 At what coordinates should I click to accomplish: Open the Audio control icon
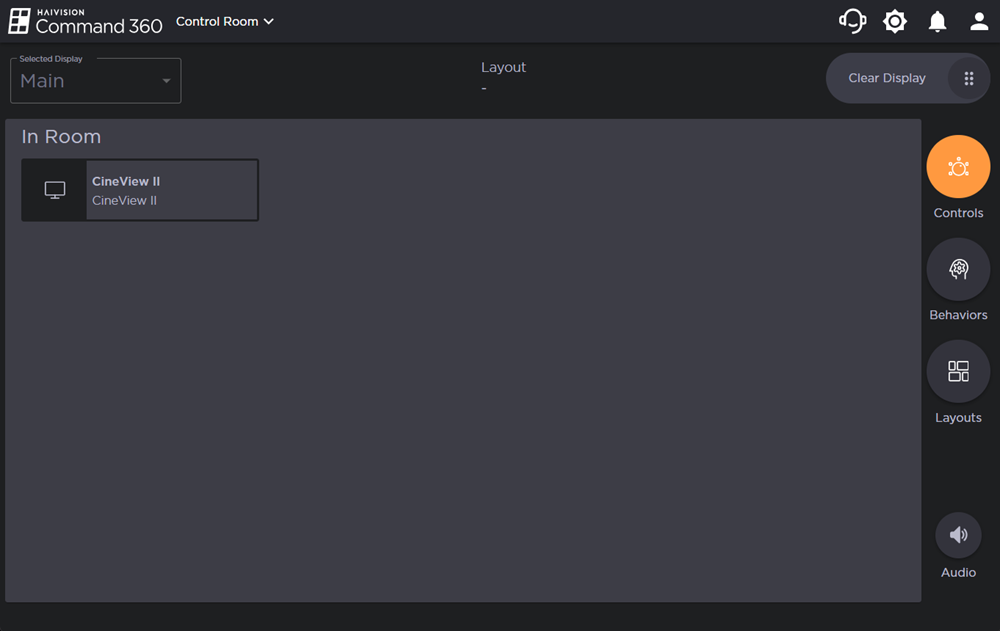click(958, 535)
